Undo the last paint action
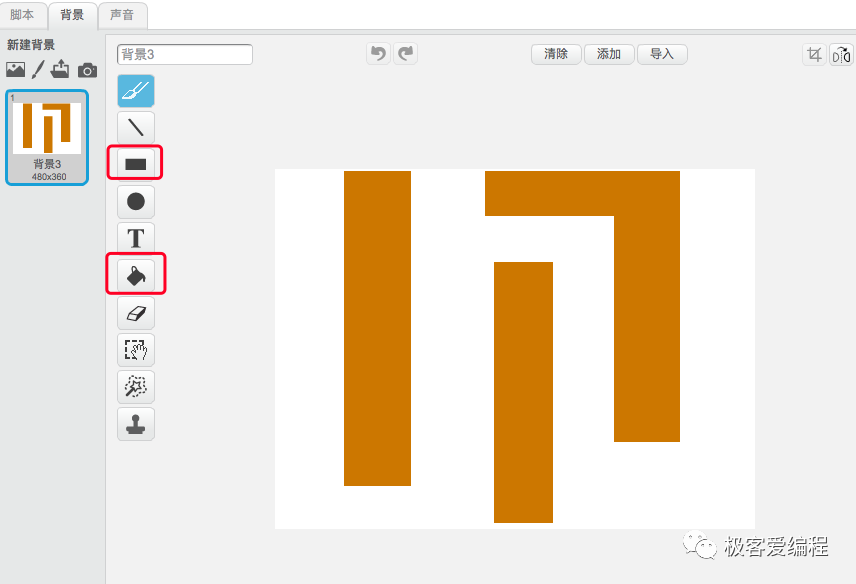 click(378, 53)
